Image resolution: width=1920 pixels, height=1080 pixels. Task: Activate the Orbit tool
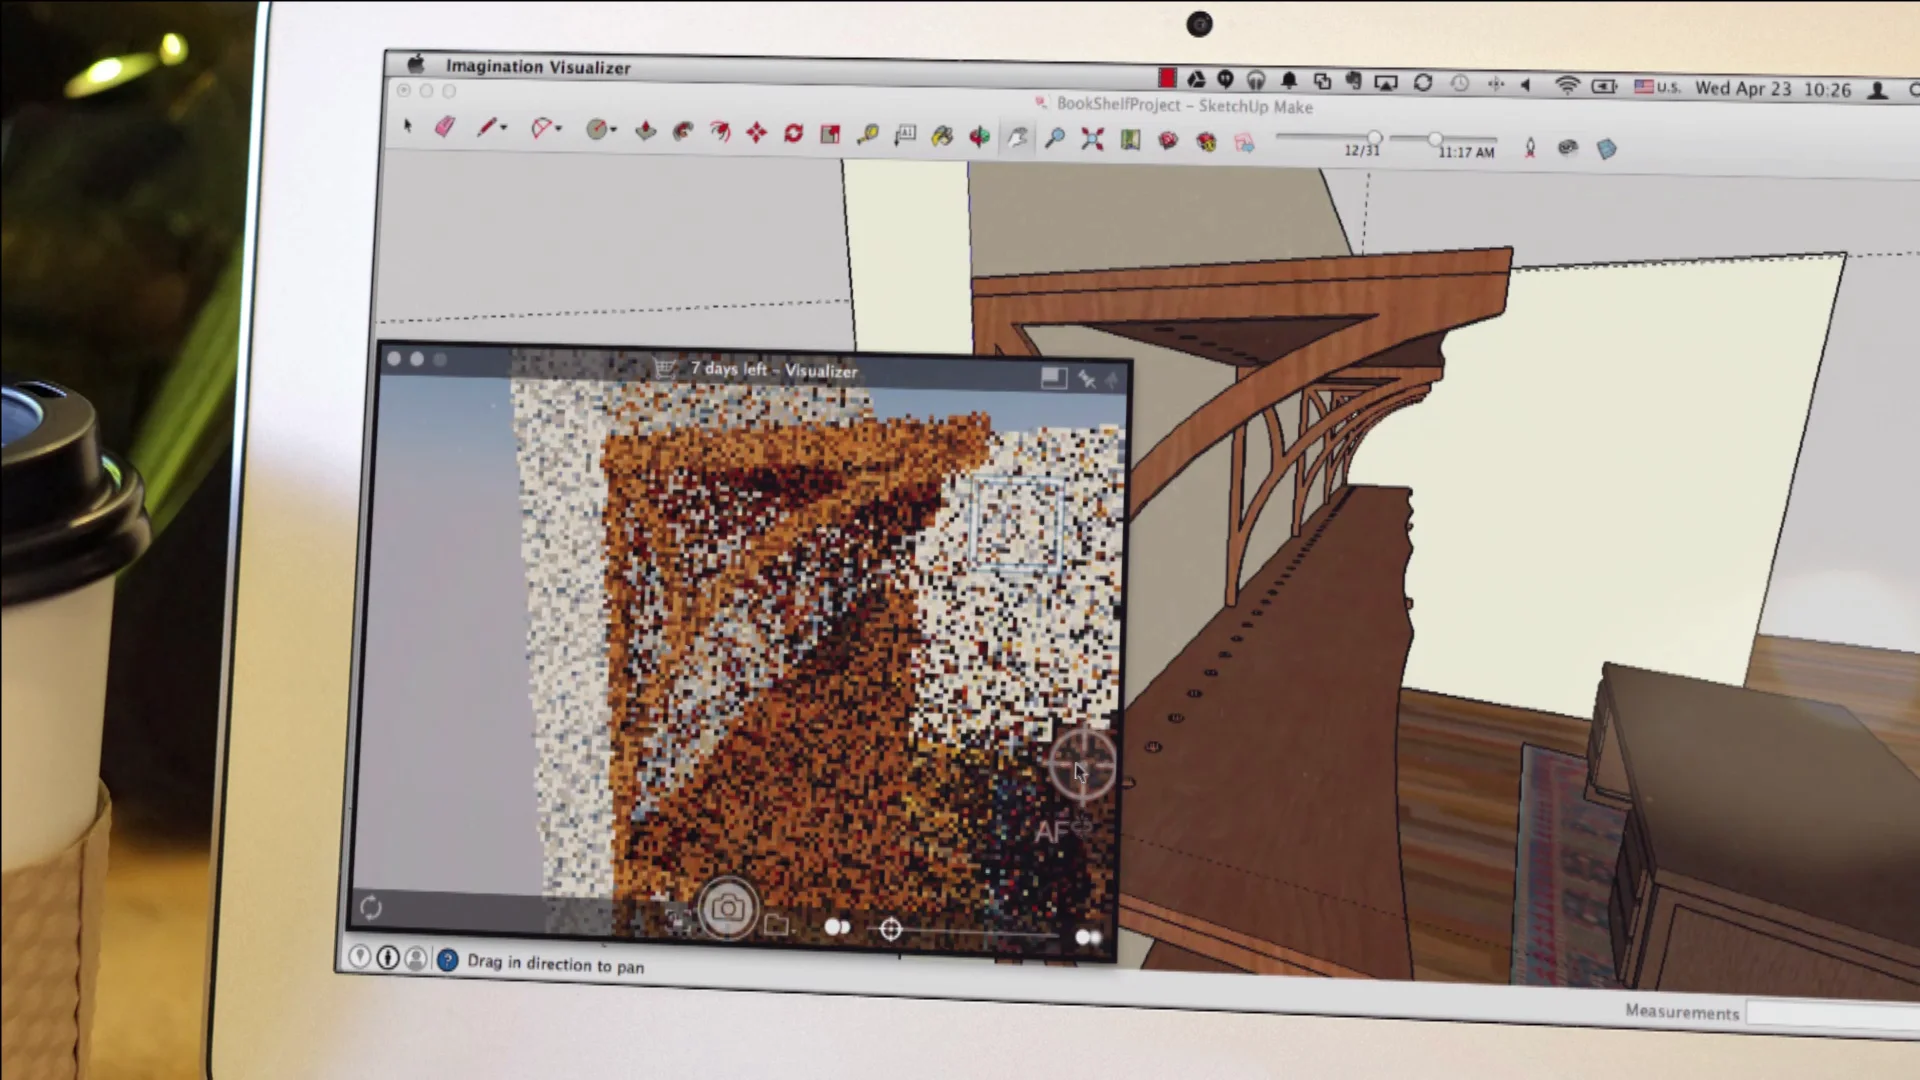click(x=980, y=136)
